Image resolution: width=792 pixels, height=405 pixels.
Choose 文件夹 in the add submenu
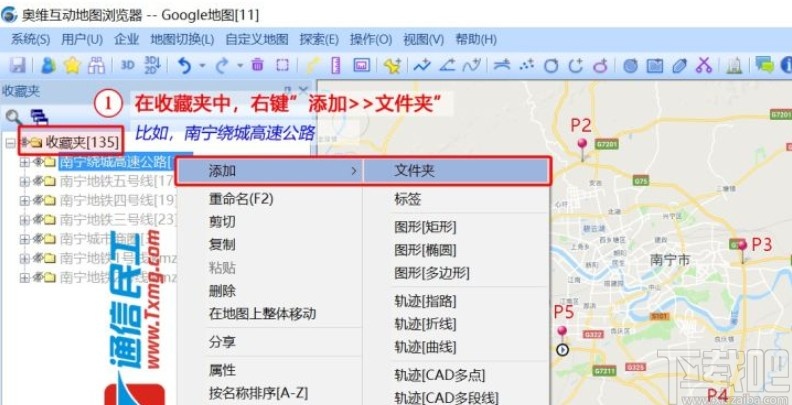(456, 171)
